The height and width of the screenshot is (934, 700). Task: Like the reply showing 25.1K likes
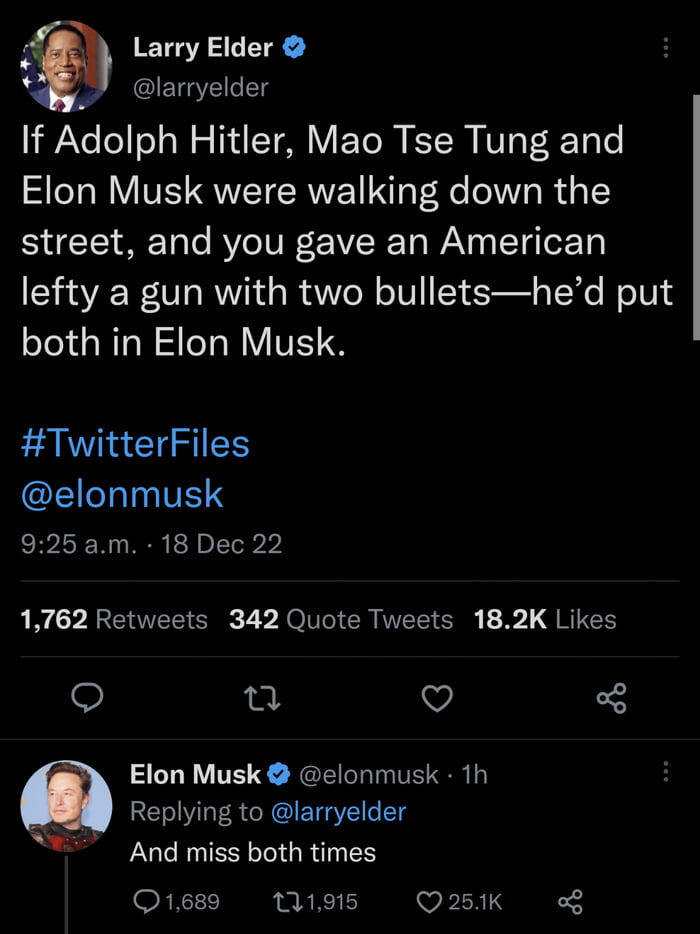[x=431, y=902]
